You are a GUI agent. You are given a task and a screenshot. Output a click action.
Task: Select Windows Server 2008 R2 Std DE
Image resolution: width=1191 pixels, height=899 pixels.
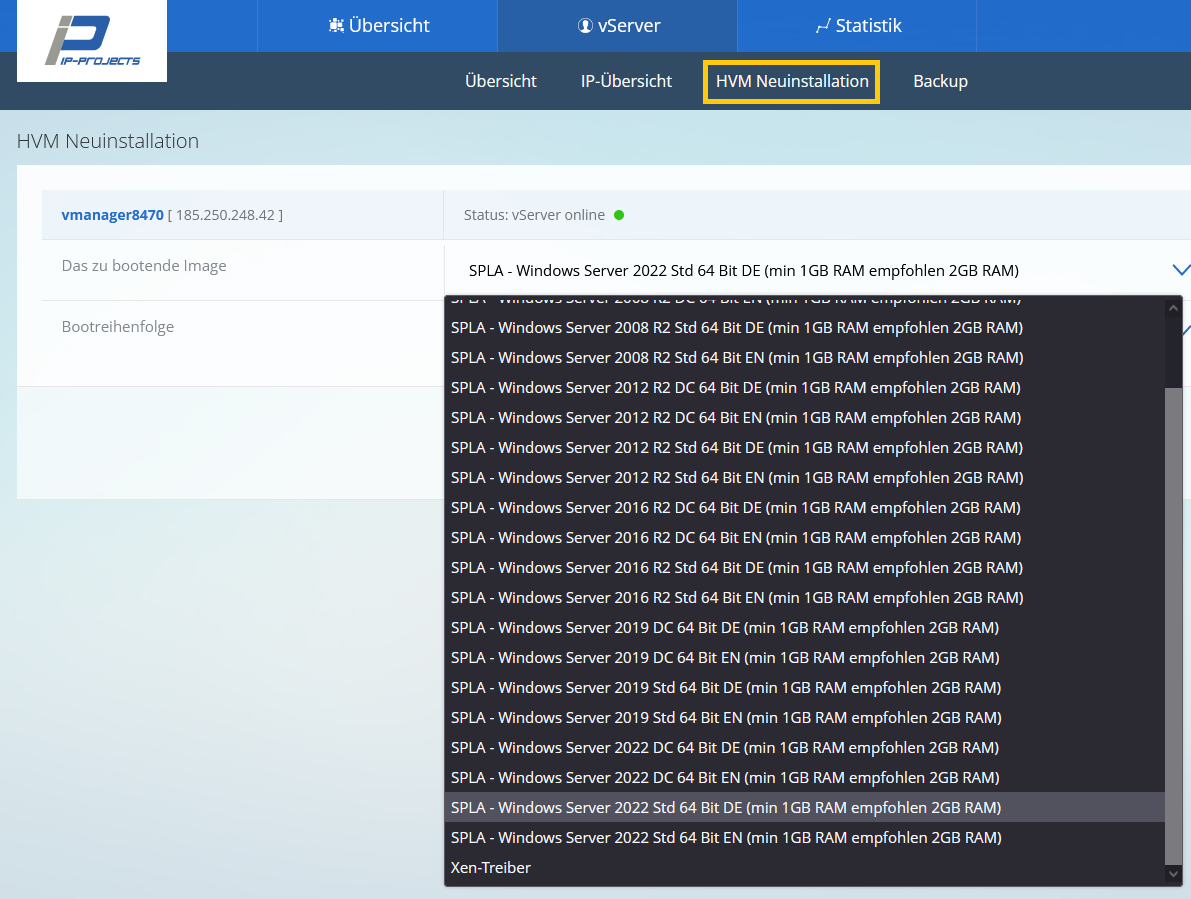804,328
